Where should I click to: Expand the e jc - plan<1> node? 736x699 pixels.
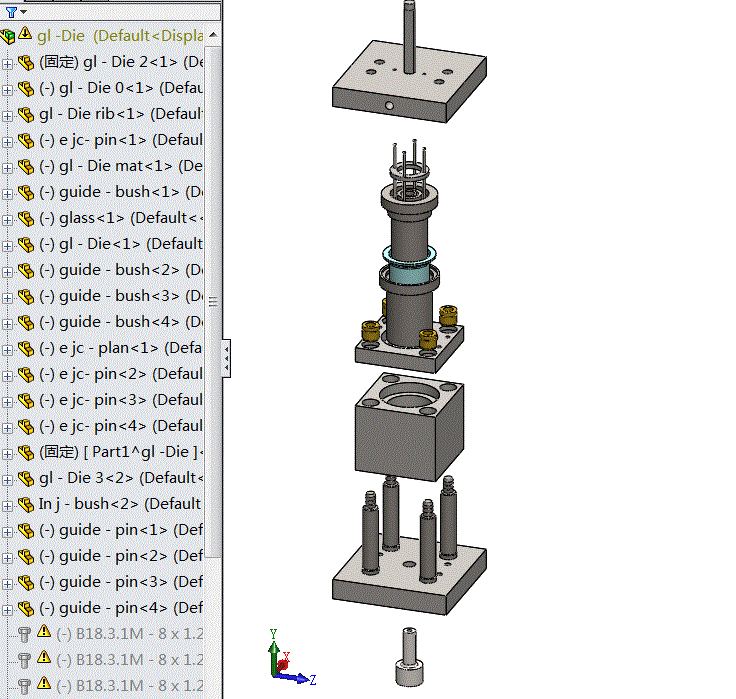(7, 349)
